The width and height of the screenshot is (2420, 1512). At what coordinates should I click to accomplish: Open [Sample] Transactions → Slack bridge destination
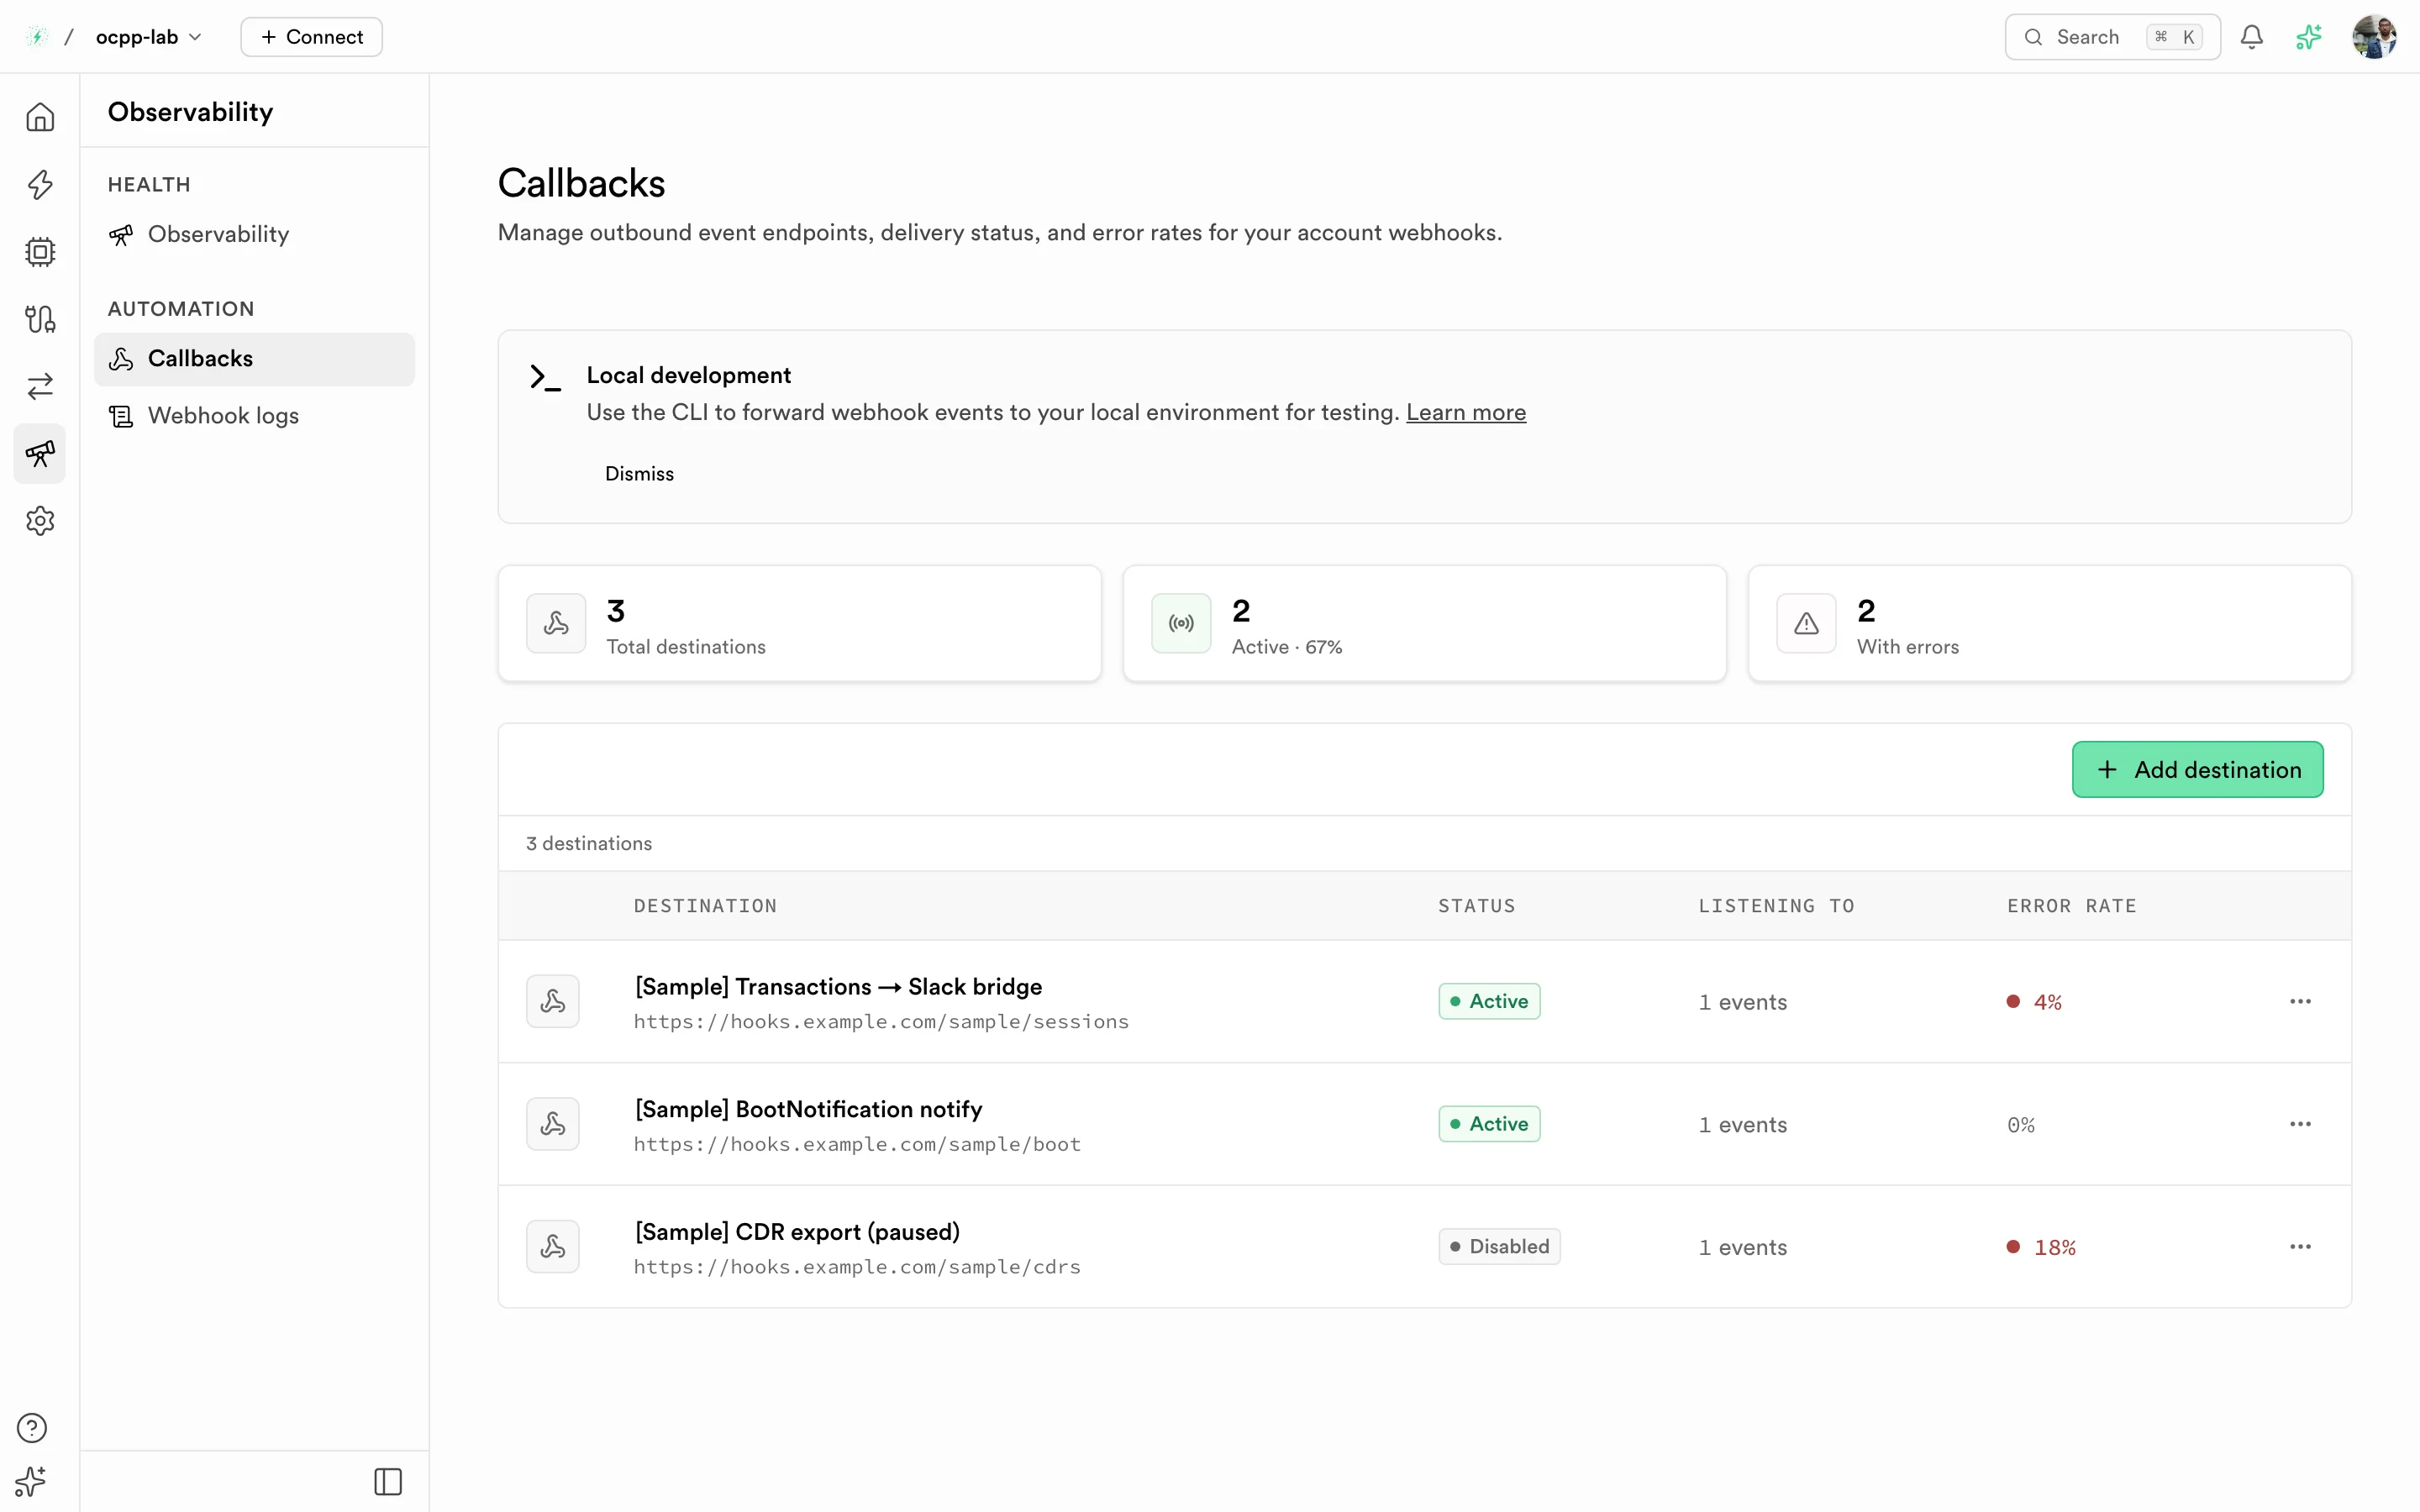click(838, 987)
